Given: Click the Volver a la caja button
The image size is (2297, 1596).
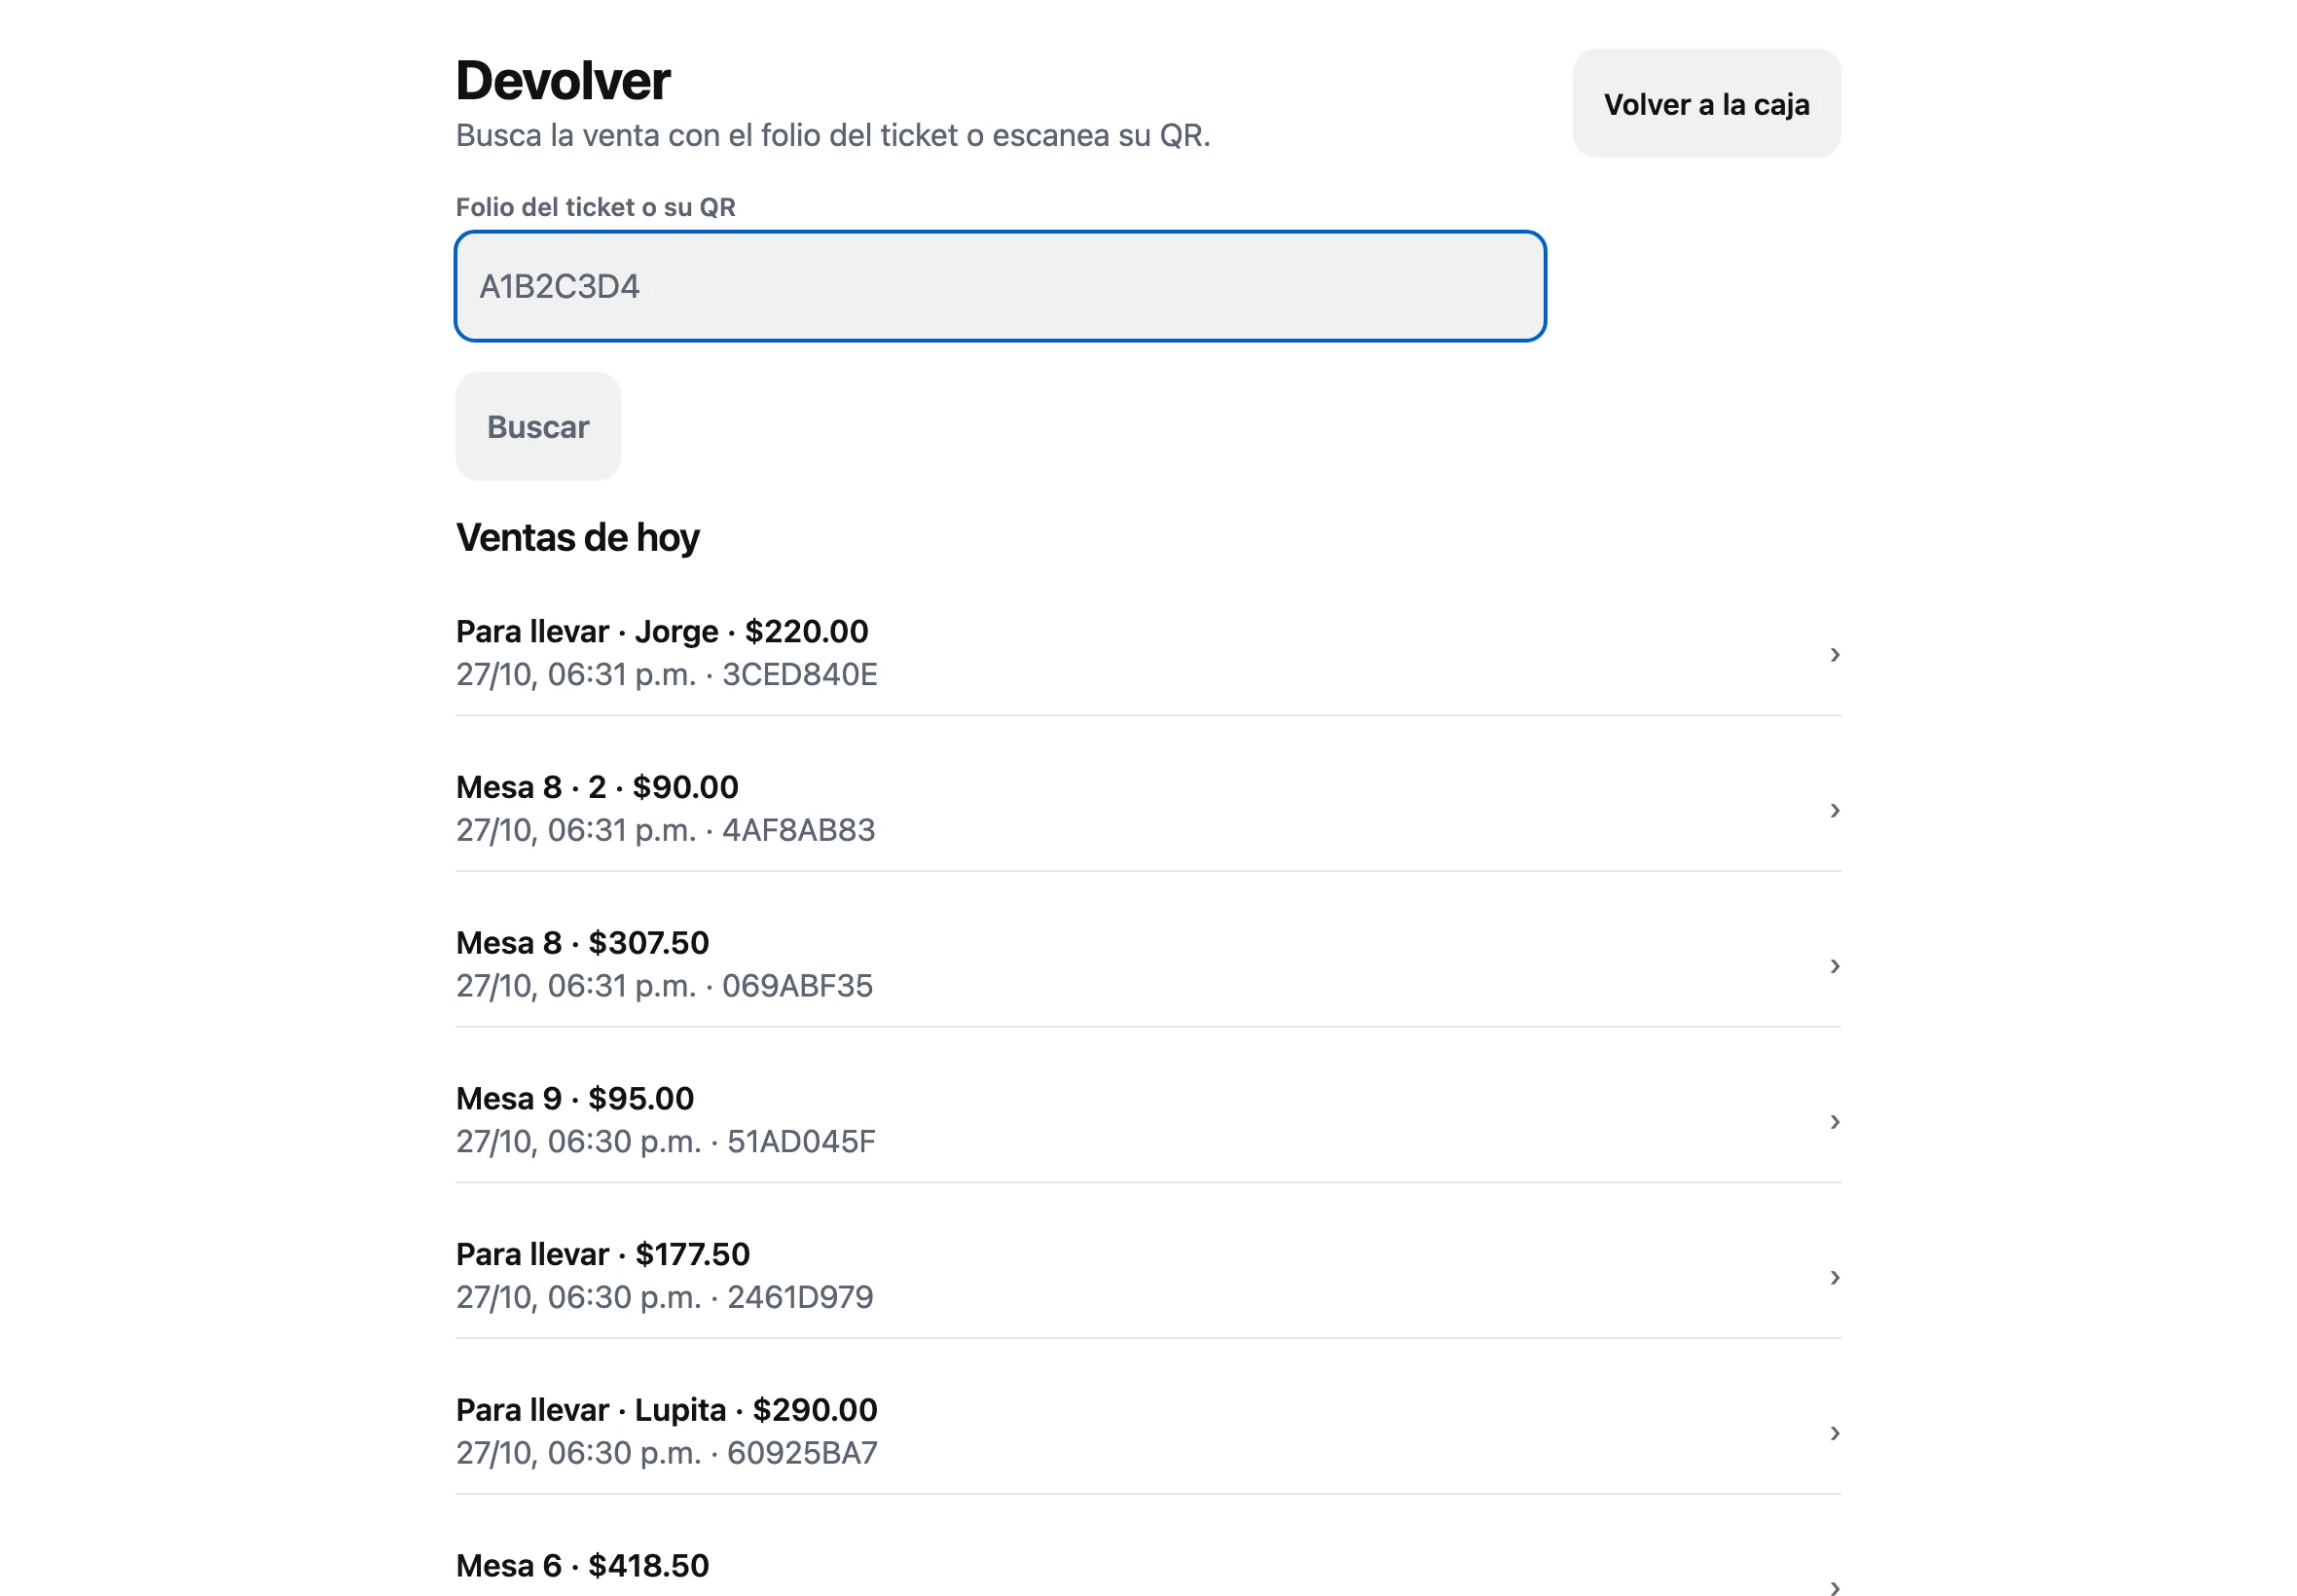Looking at the screenshot, I should pos(1705,103).
